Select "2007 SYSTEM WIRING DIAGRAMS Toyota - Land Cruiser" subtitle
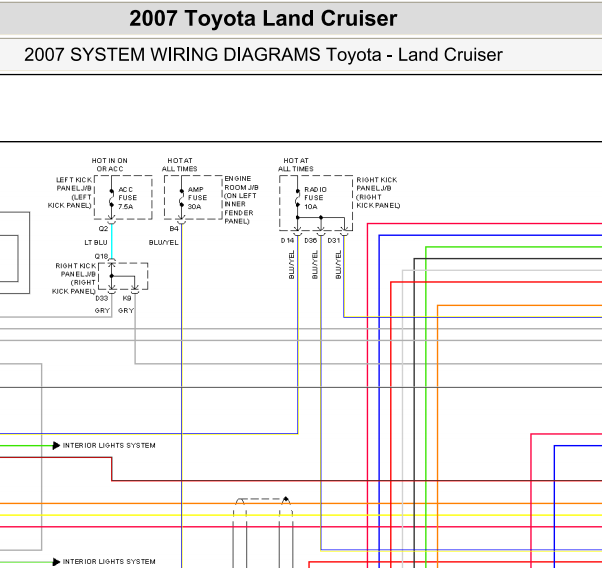Image resolution: width=602 pixels, height=568 pixels. pyautogui.click(x=263, y=55)
